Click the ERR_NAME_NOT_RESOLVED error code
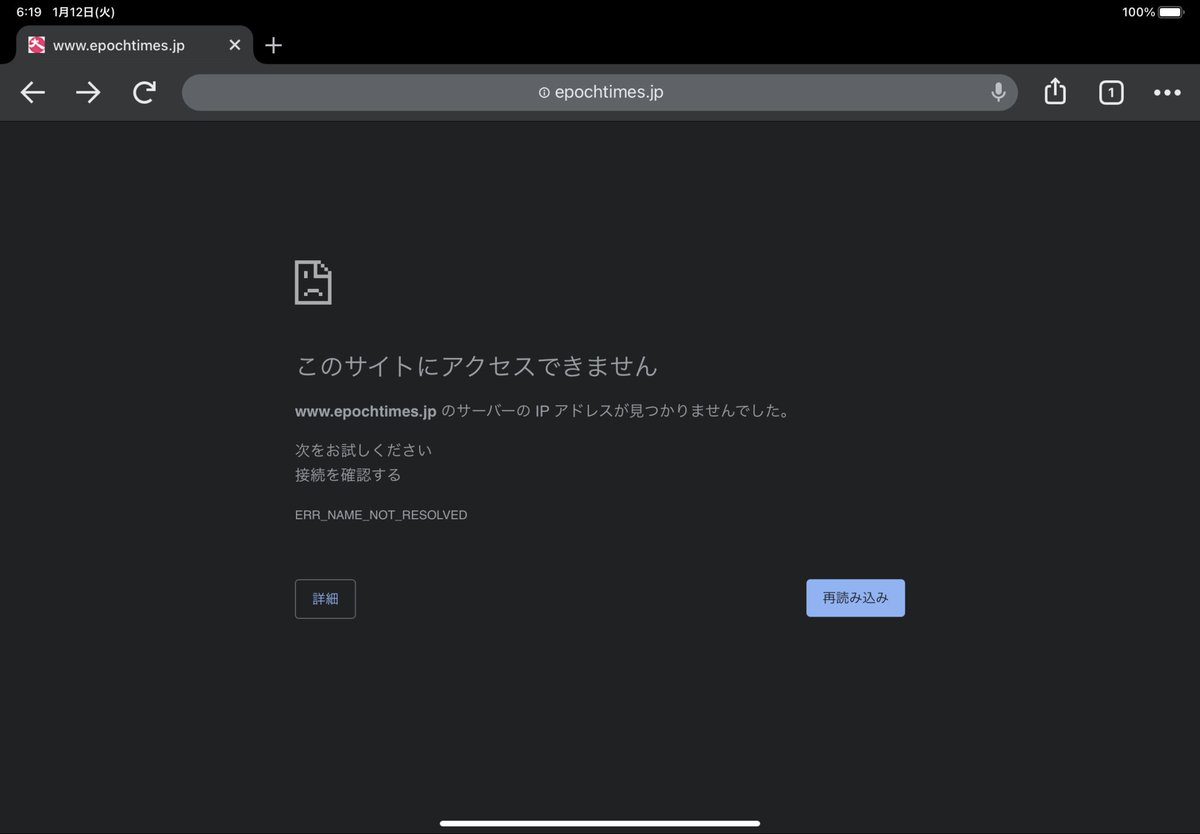1200x834 pixels. click(381, 515)
